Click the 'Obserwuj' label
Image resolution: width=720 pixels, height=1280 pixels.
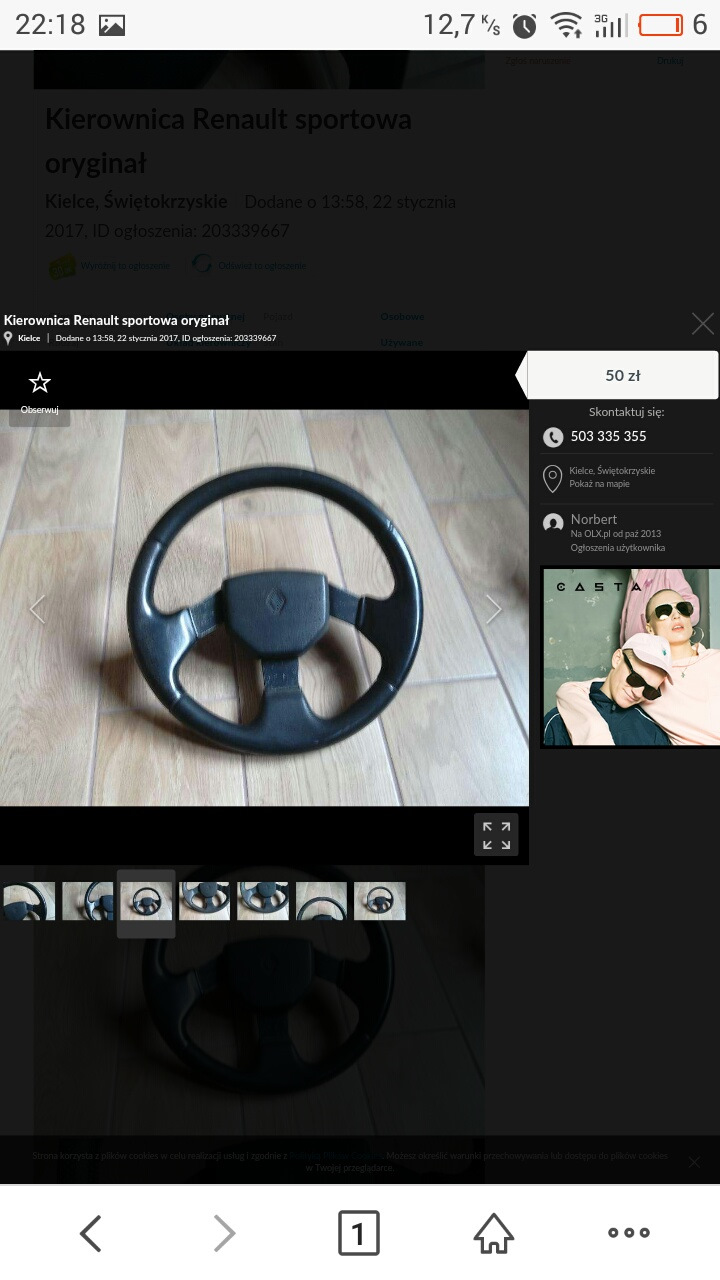tap(39, 410)
